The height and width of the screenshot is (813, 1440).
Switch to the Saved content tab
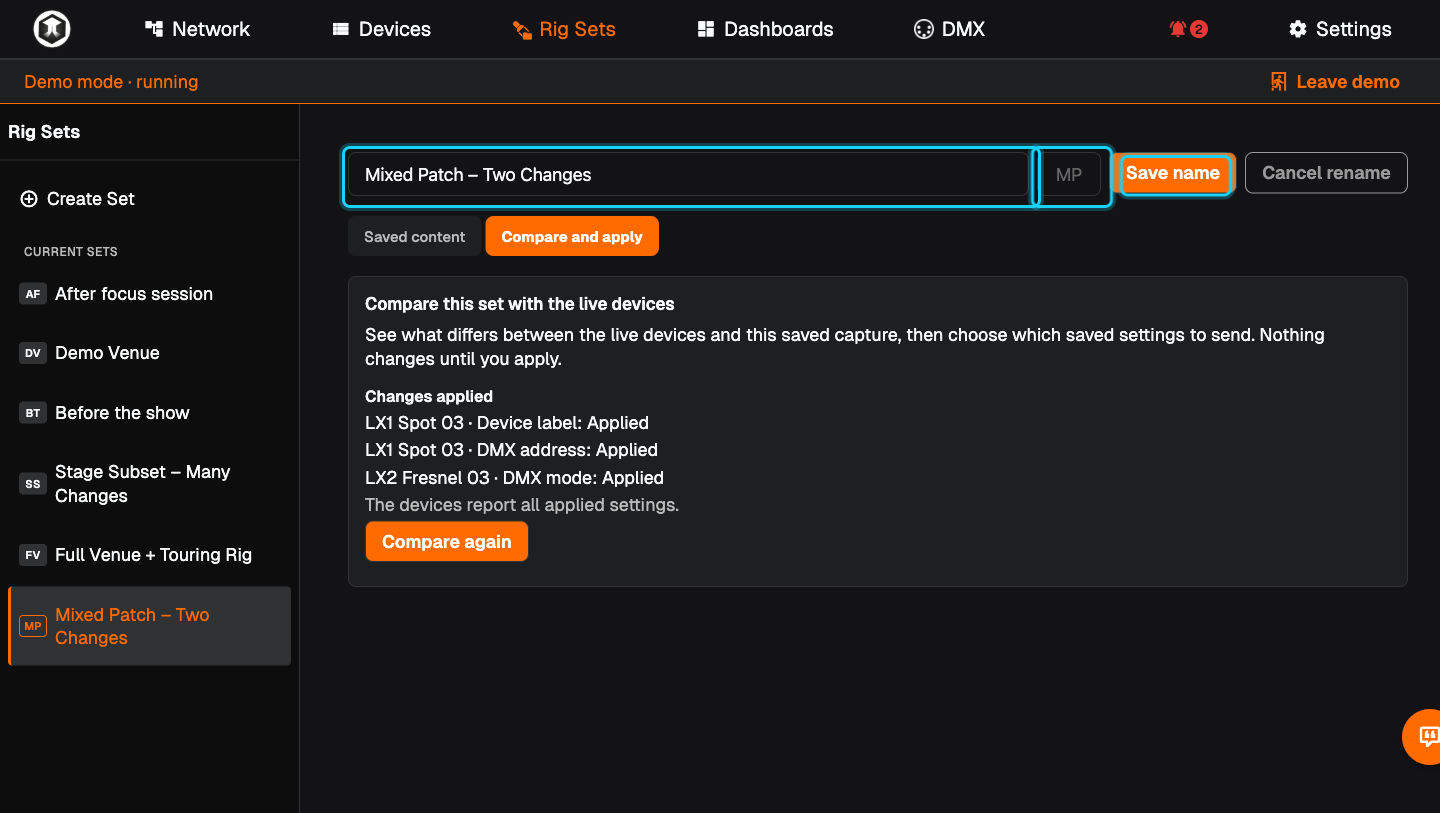414,237
